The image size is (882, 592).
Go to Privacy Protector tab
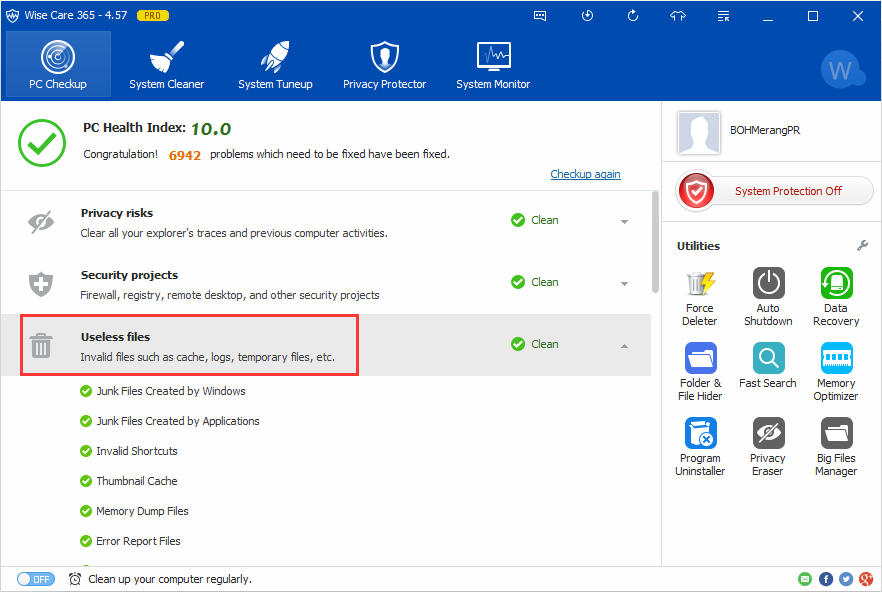[x=384, y=64]
